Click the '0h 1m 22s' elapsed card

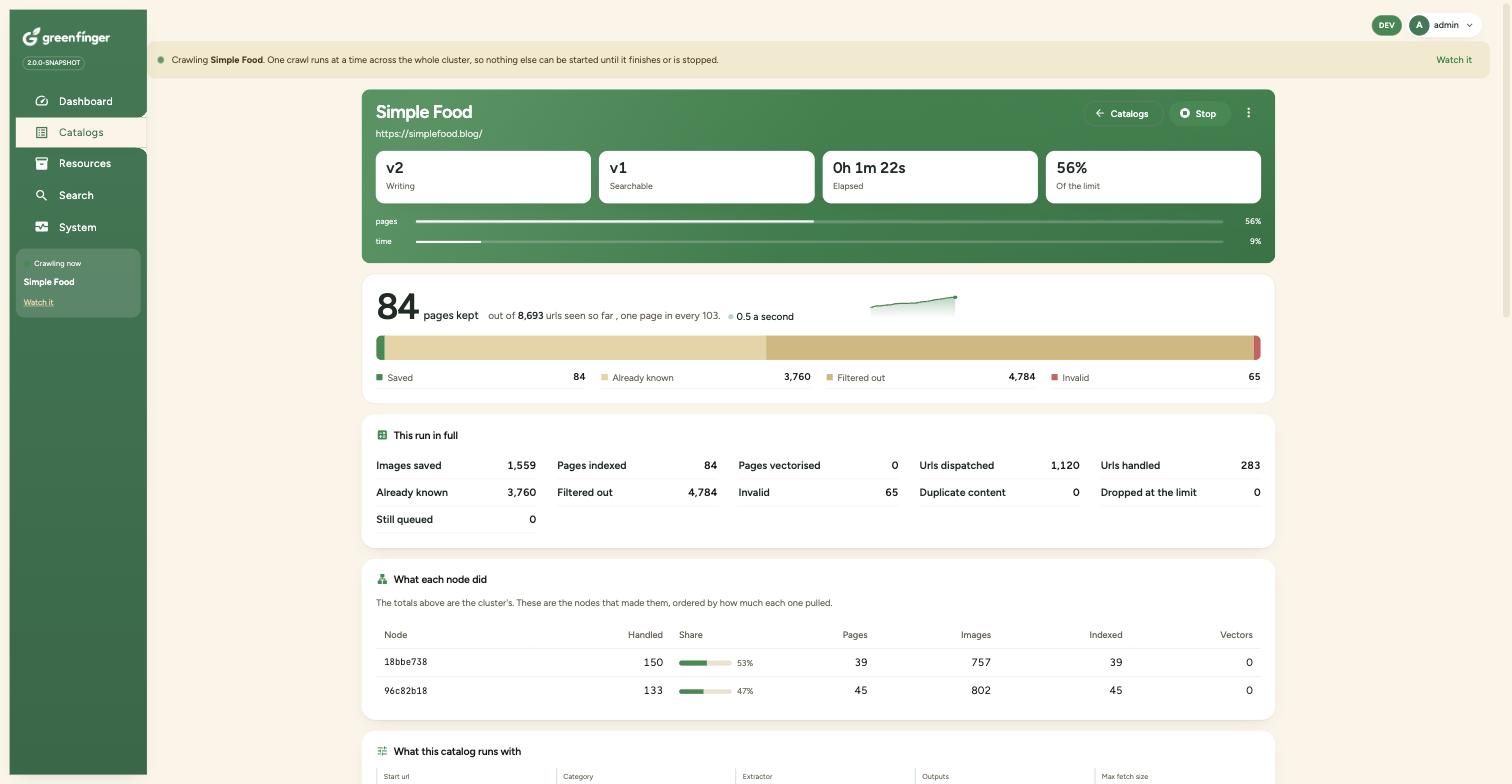pos(930,177)
